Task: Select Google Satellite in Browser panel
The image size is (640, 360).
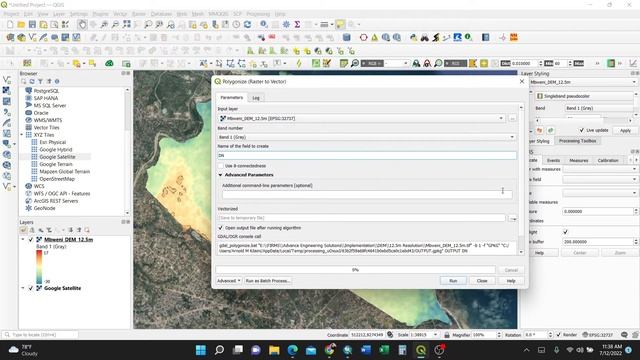Action: click(57, 157)
